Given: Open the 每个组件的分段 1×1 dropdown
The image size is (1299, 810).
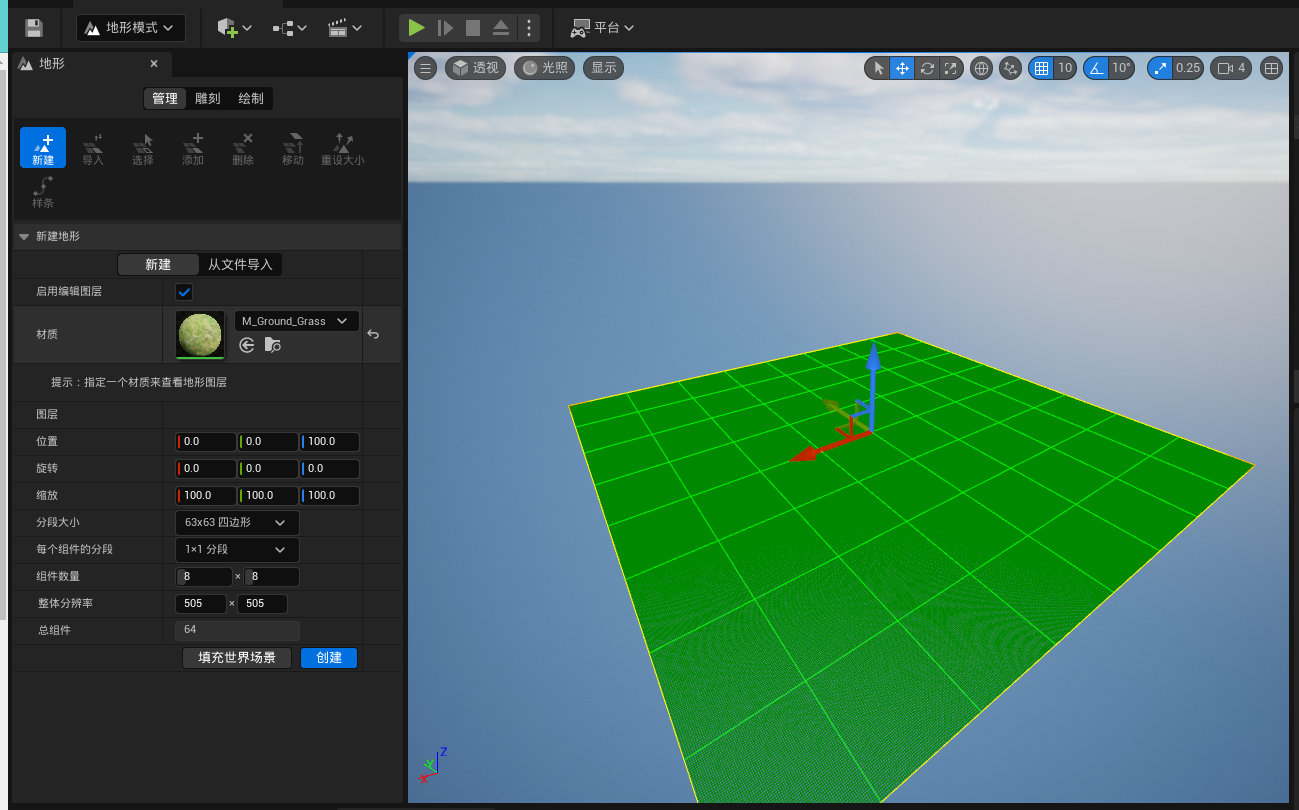Looking at the screenshot, I should click(x=237, y=549).
